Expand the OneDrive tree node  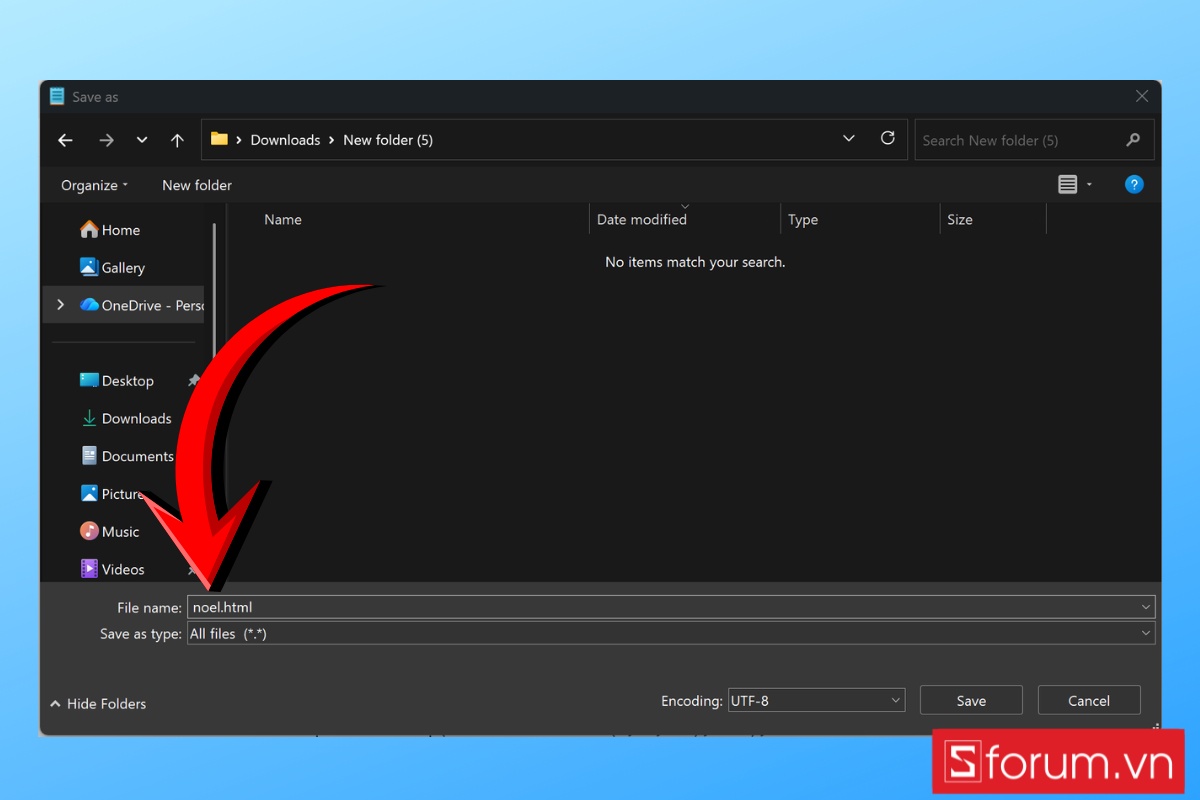point(61,305)
